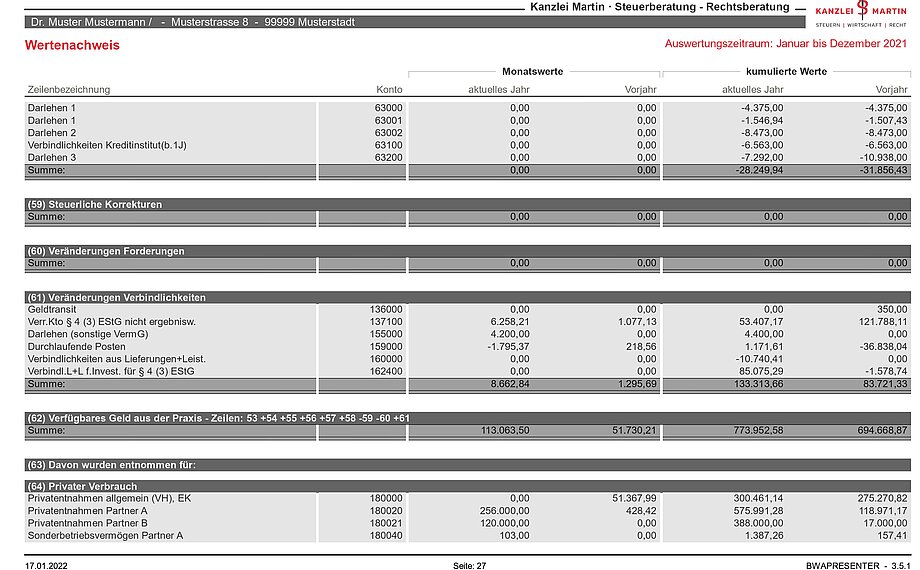Click the Kanzlei Martin logo

point(860,14)
